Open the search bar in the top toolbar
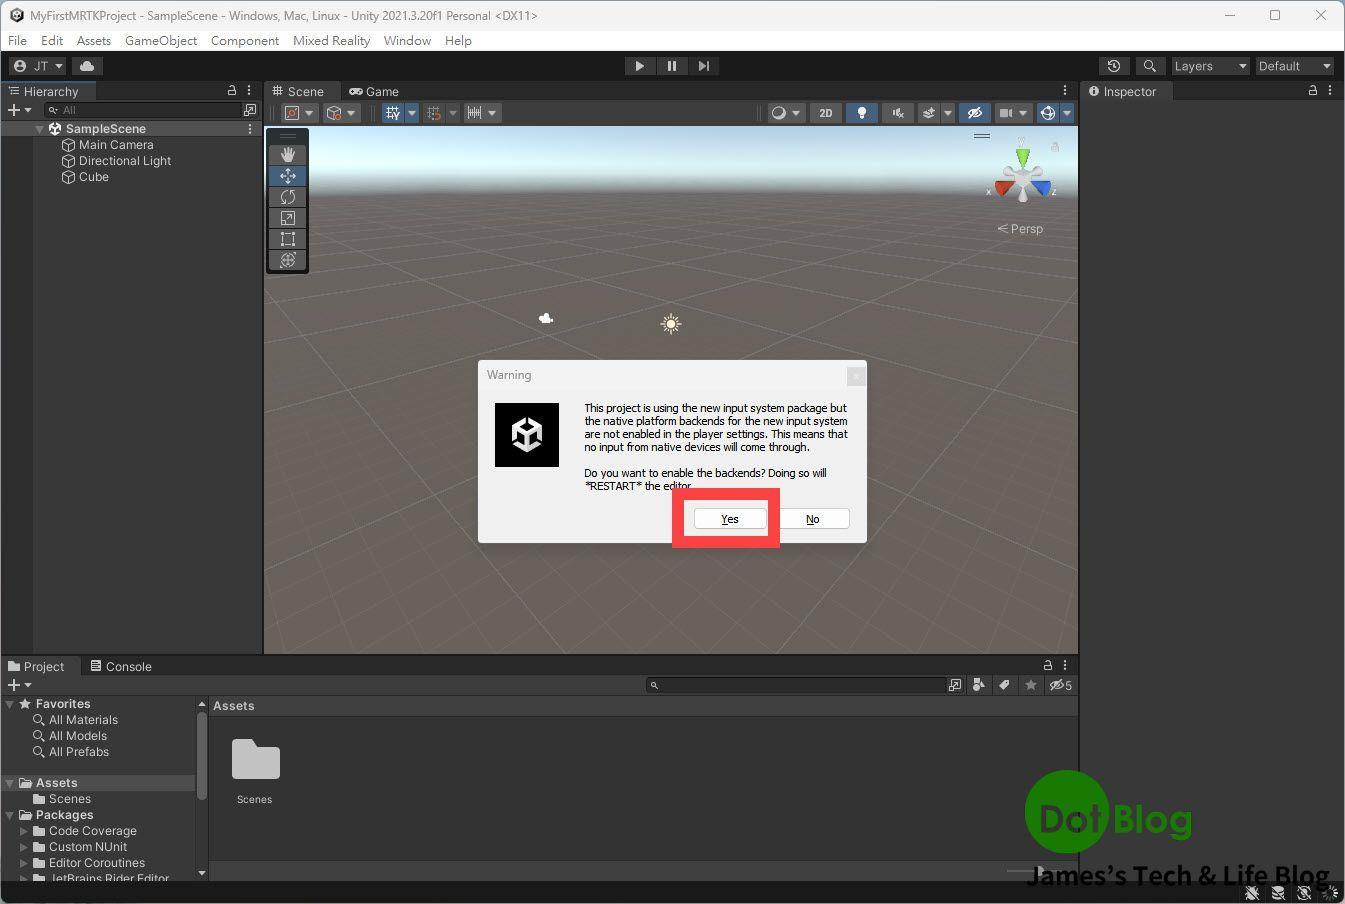Screen dimensions: 1345x904 1149,65
